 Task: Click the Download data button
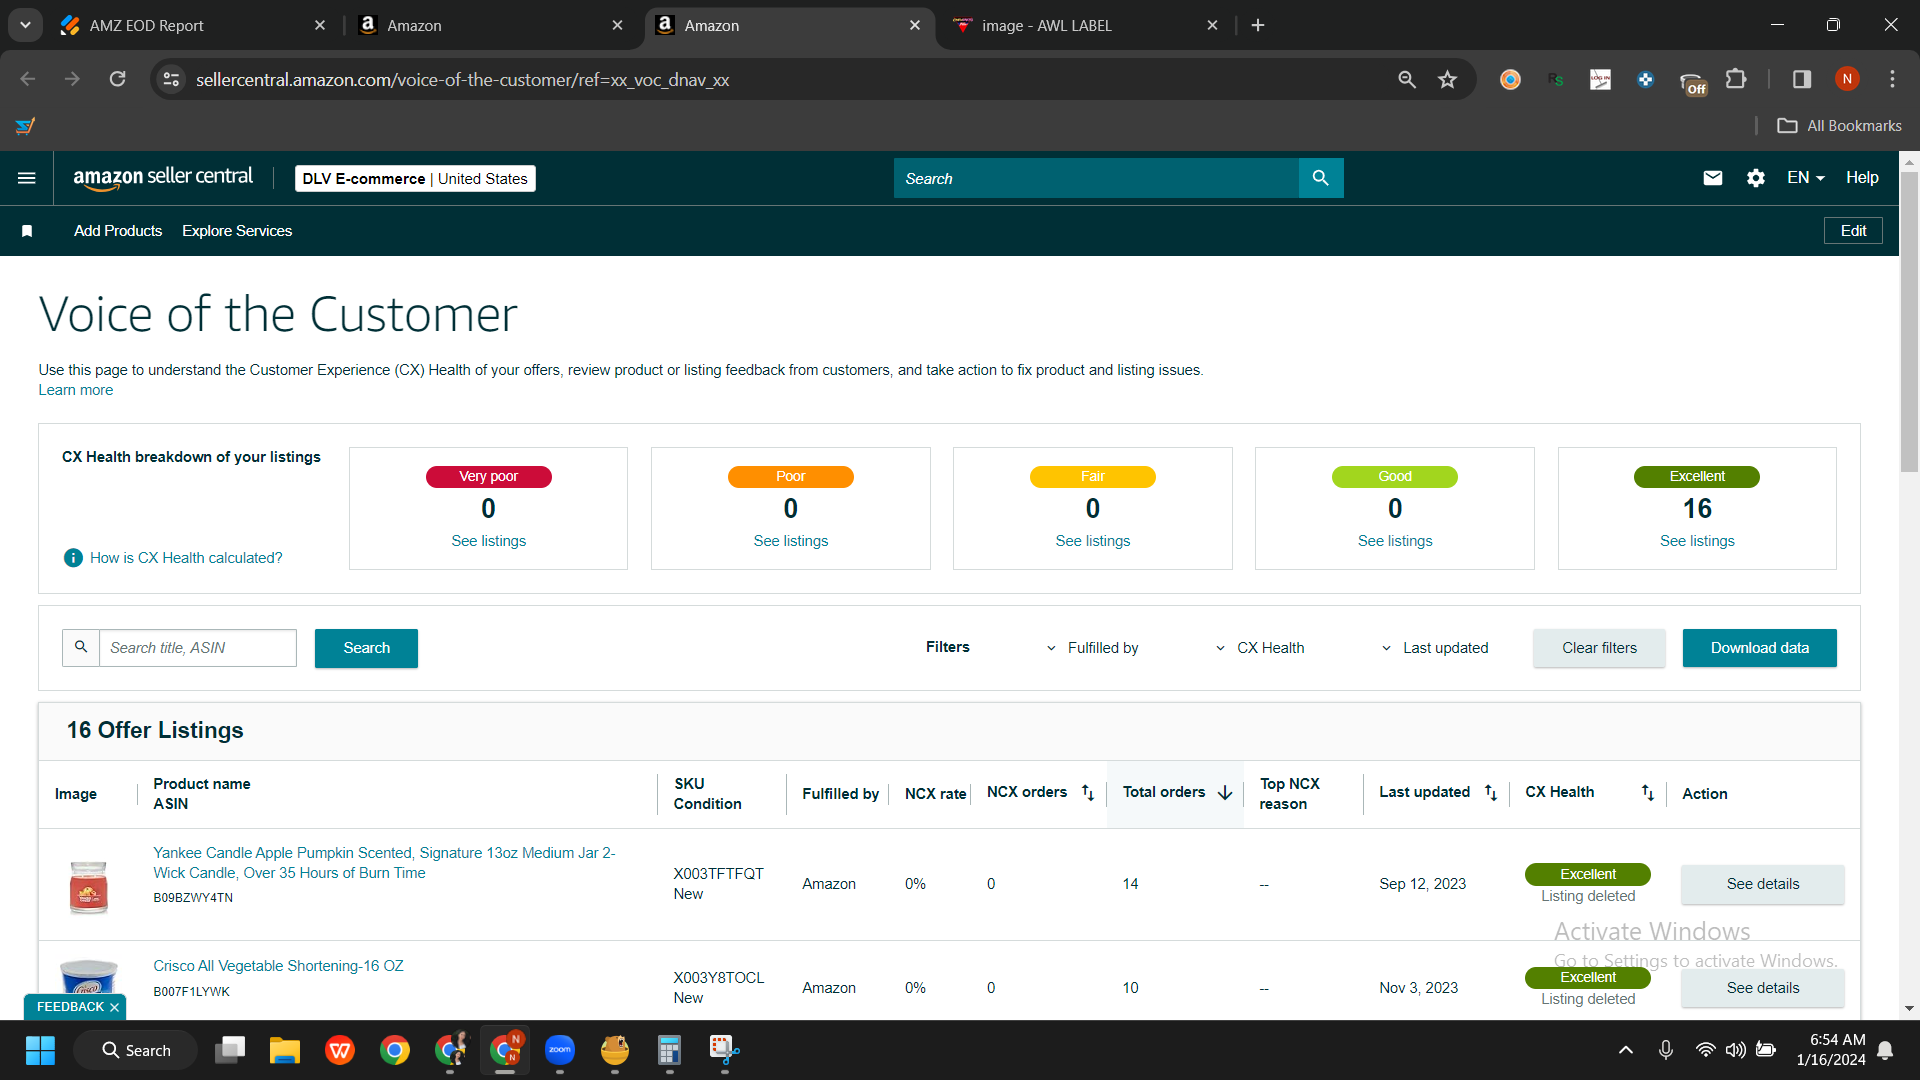tap(1759, 648)
